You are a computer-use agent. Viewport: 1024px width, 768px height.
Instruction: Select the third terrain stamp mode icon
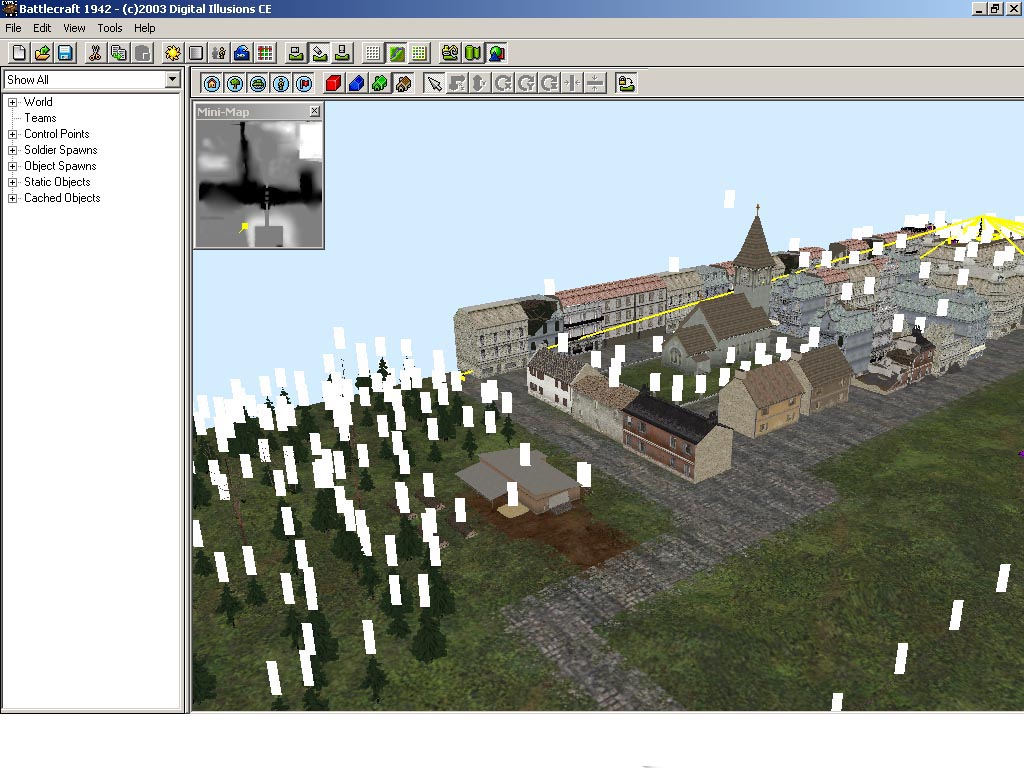point(342,53)
